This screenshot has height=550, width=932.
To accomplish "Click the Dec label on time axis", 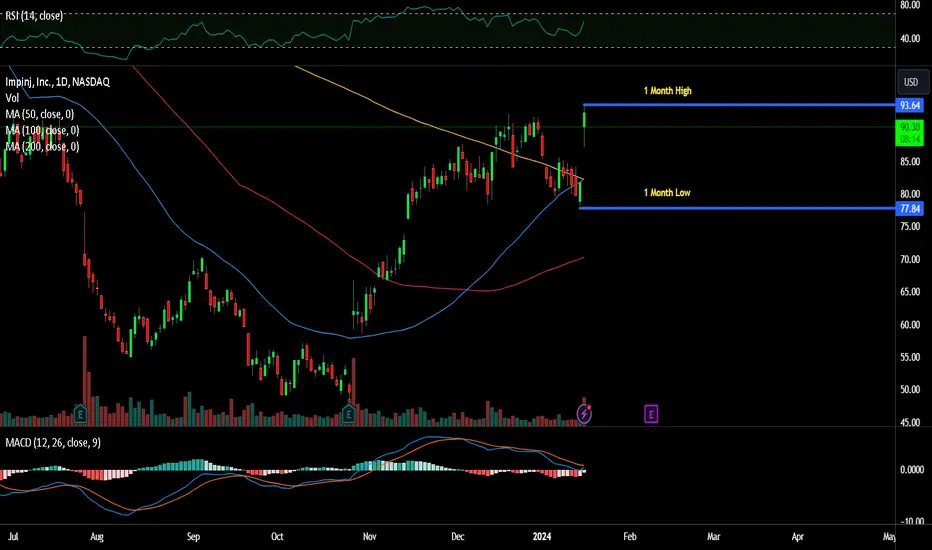I will tap(458, 536).
